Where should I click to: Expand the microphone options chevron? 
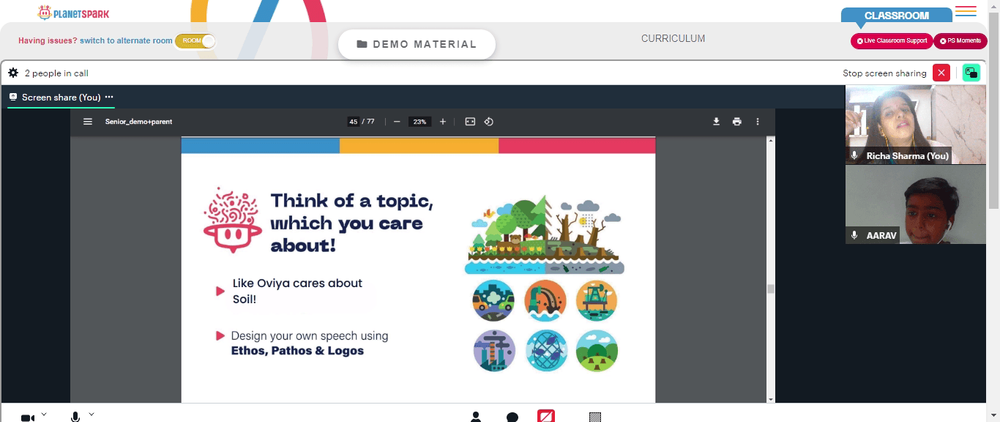click(91, 414)
